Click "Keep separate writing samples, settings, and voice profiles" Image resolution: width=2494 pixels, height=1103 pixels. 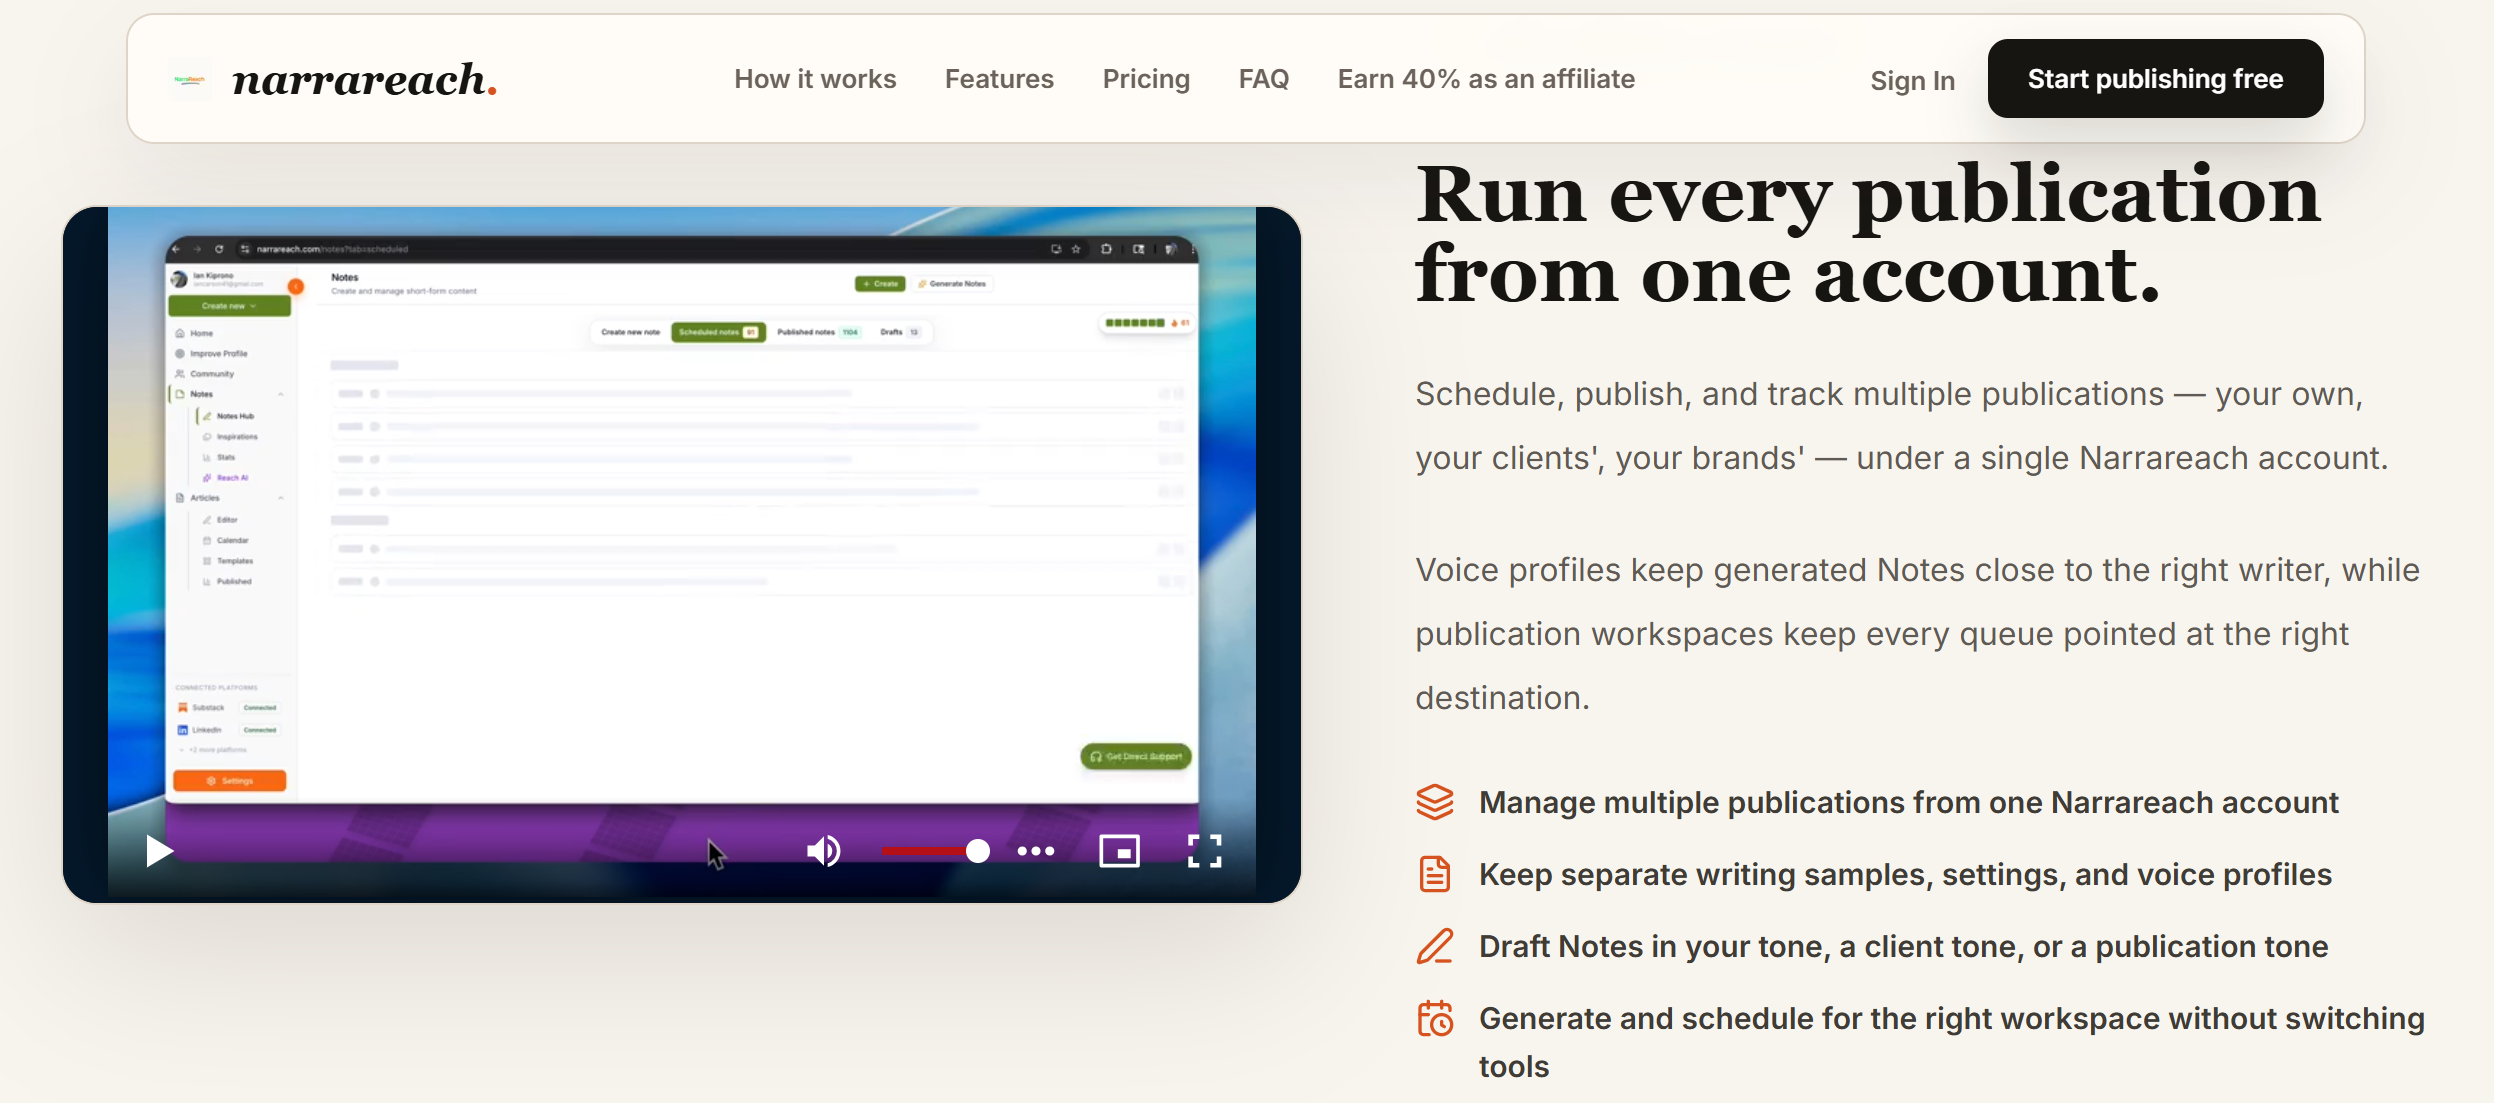pyautogui.click(x=1905, y=874)
